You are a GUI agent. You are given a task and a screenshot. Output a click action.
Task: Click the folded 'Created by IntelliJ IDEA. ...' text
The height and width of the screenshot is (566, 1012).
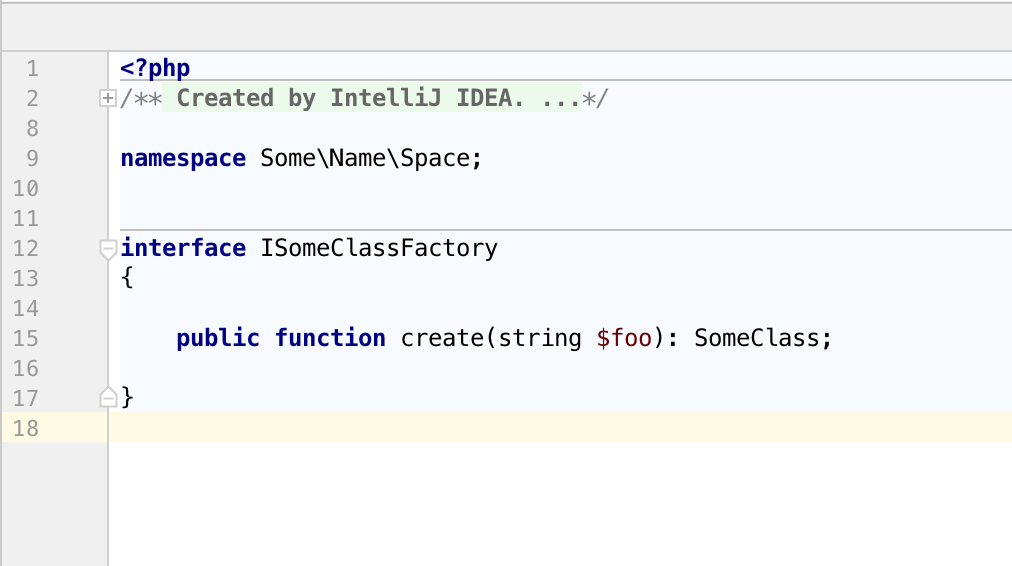(372, 98)
